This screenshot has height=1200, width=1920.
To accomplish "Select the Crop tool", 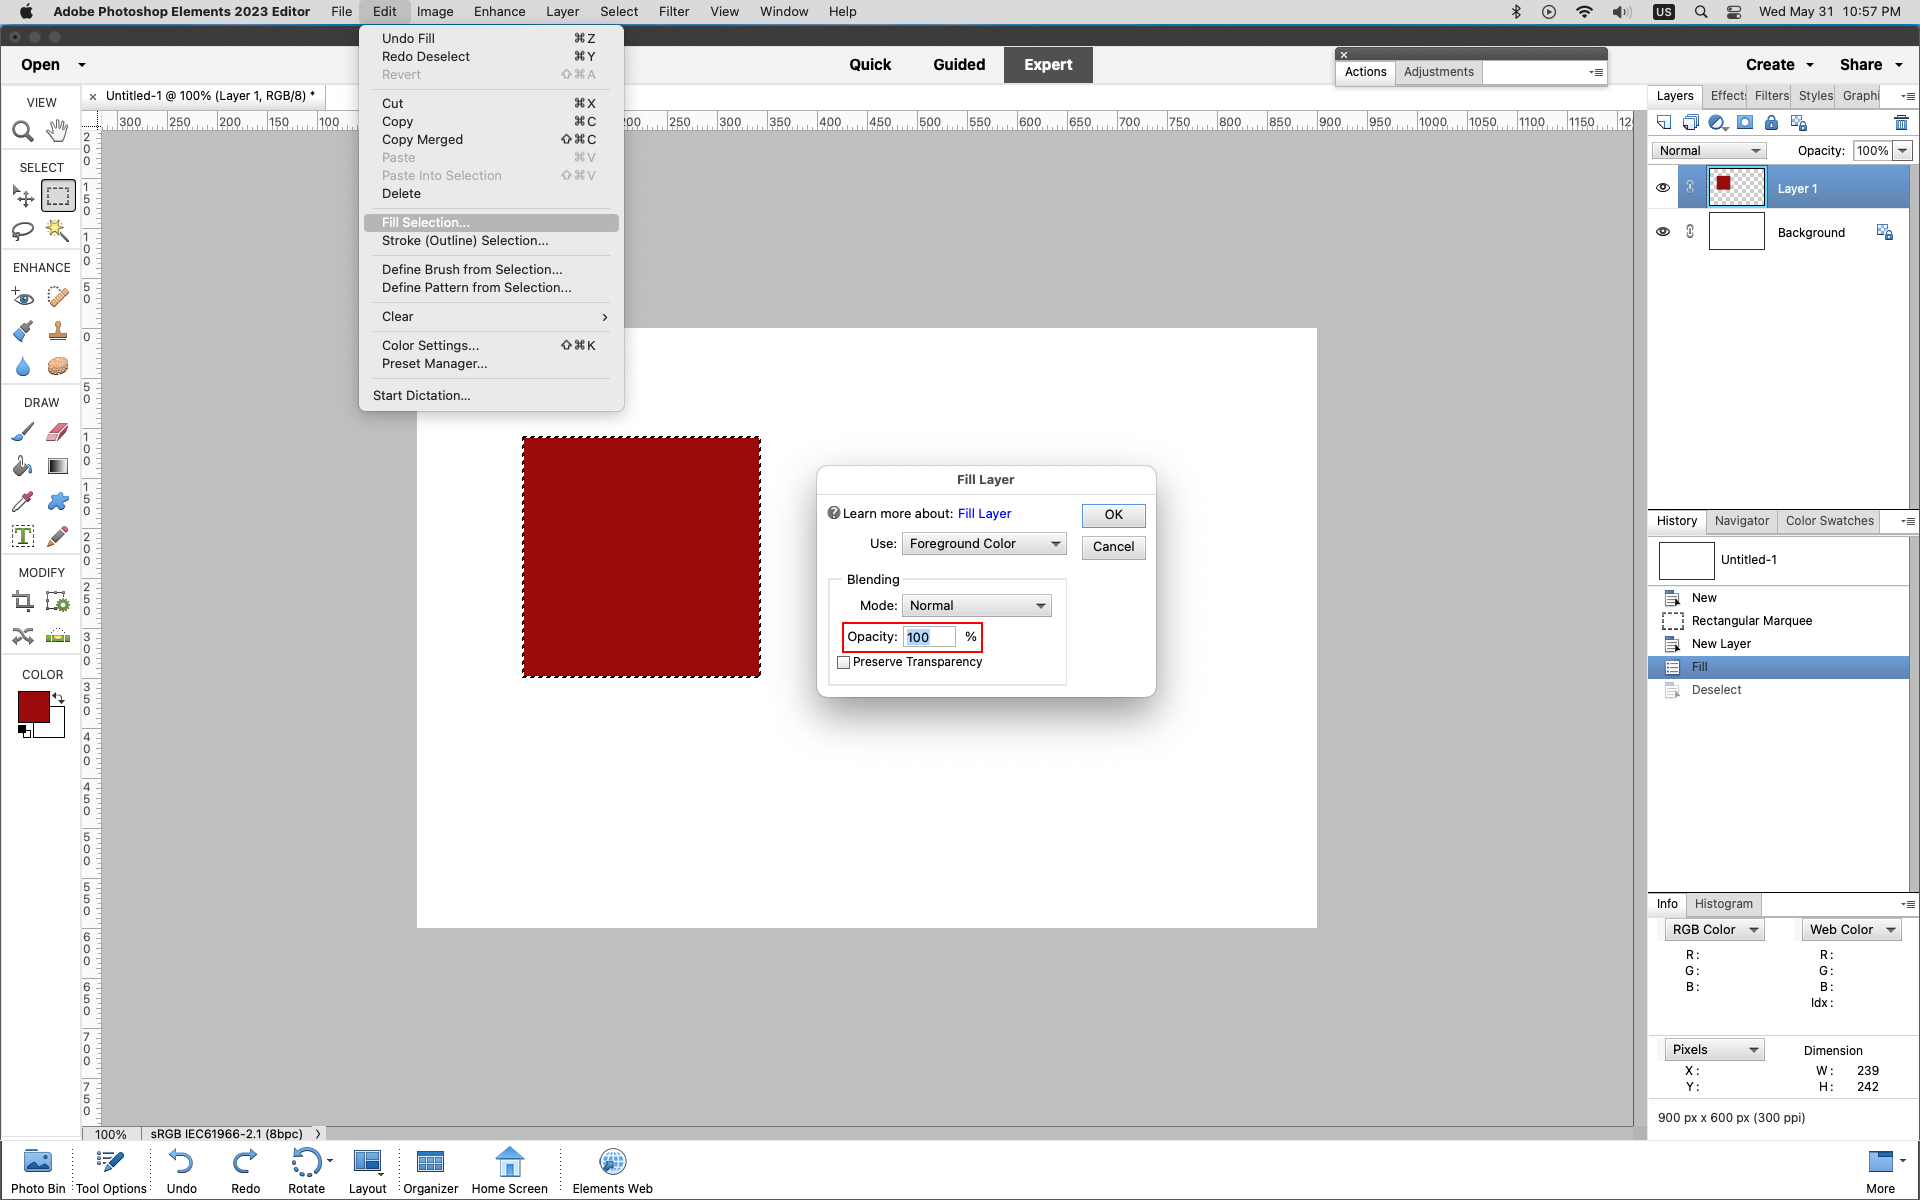I will click(x=22, y=601).
